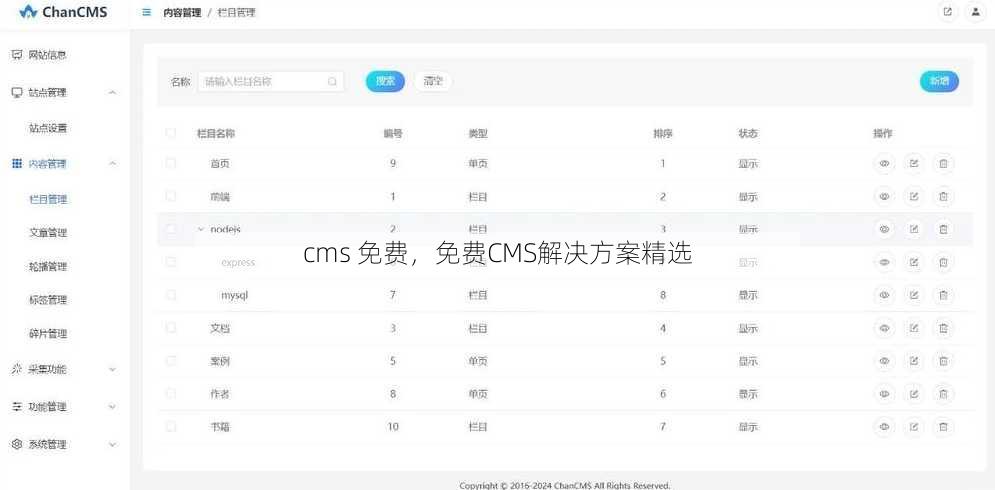
Task: Click the 状态 column header
Action: 748,134
